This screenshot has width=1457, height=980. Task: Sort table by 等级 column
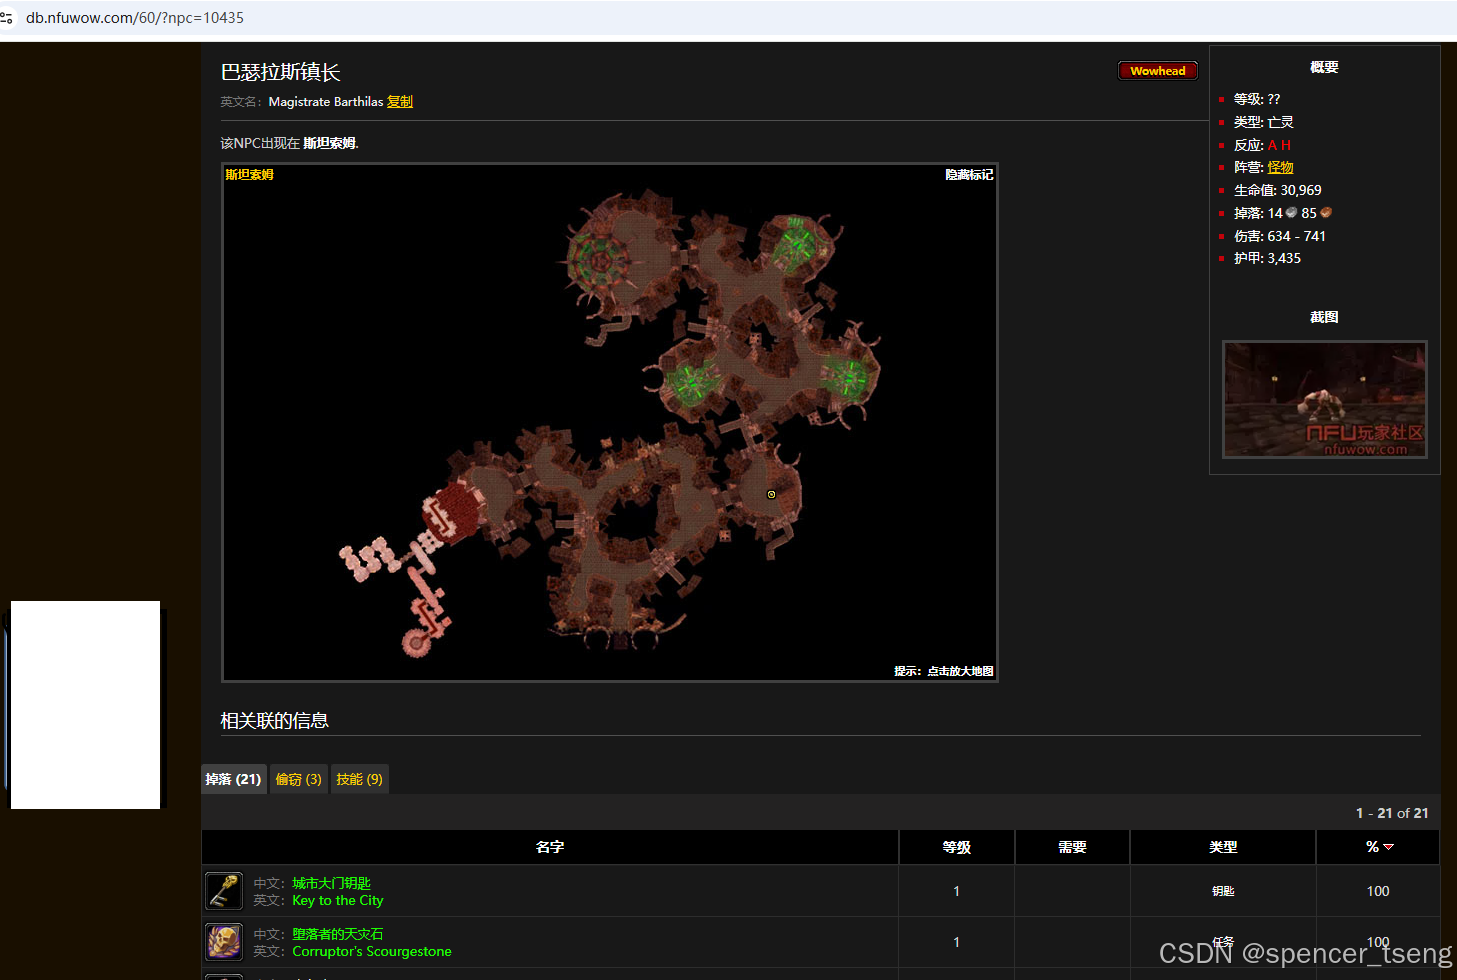957,847
